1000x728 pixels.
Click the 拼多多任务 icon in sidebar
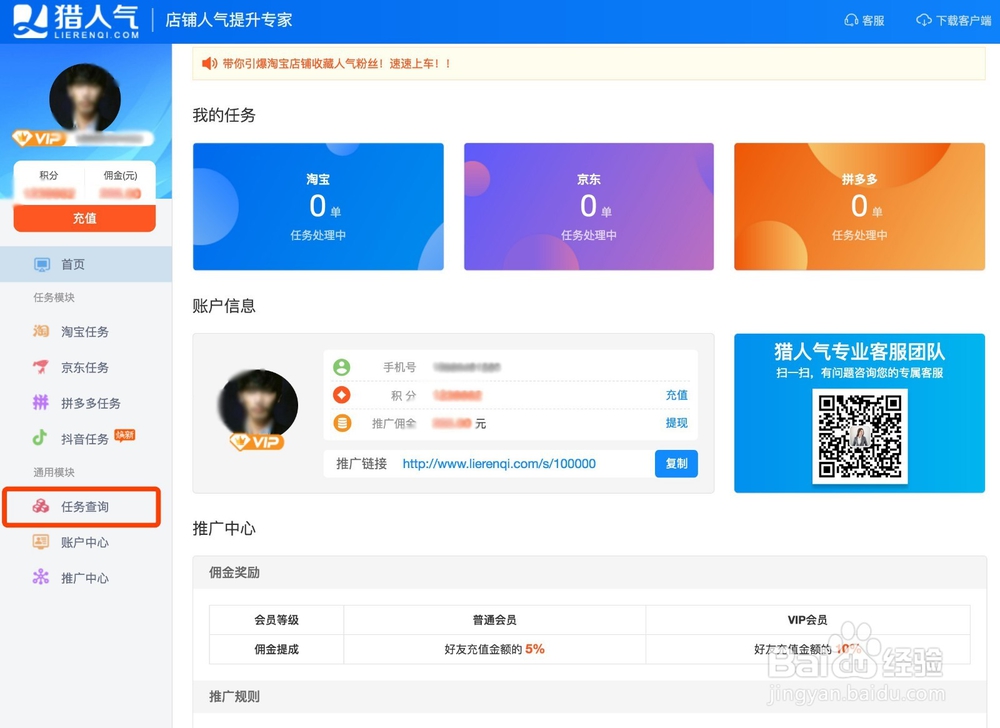coord(41,402)
